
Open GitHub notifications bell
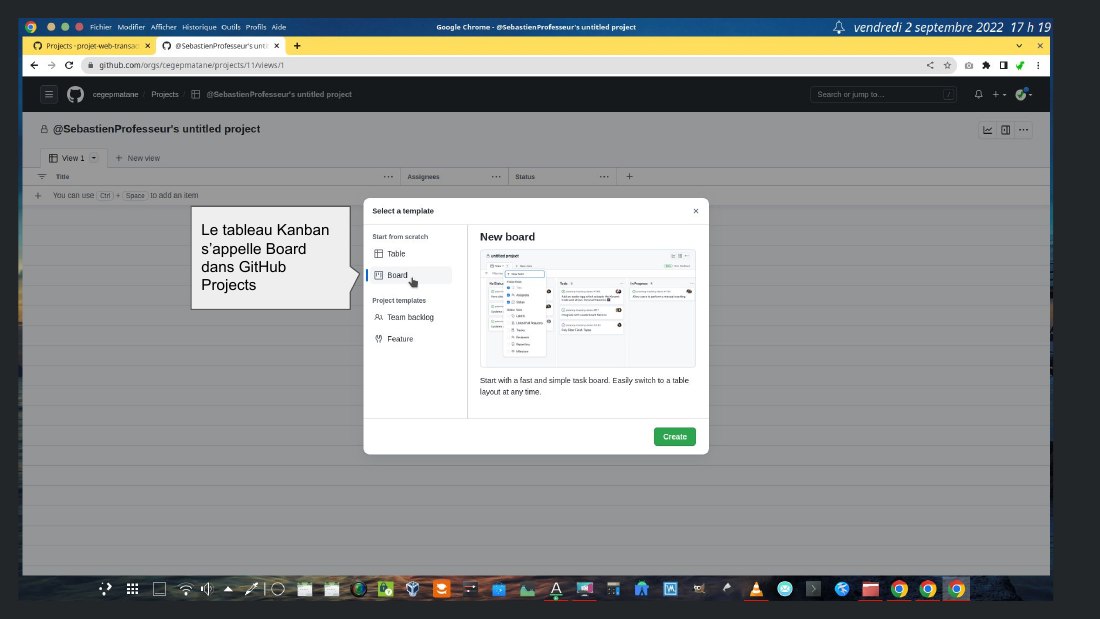tap(978, 94)
